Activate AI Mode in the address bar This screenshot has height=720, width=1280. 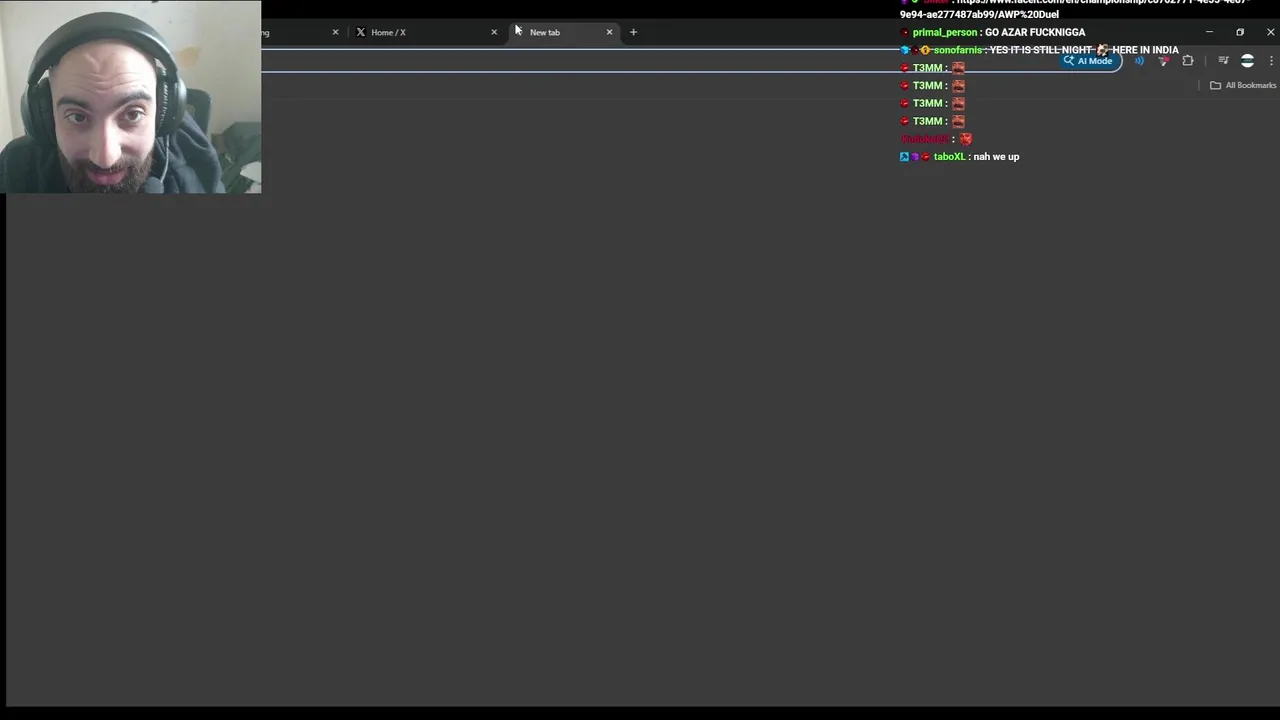(1088, 61)
